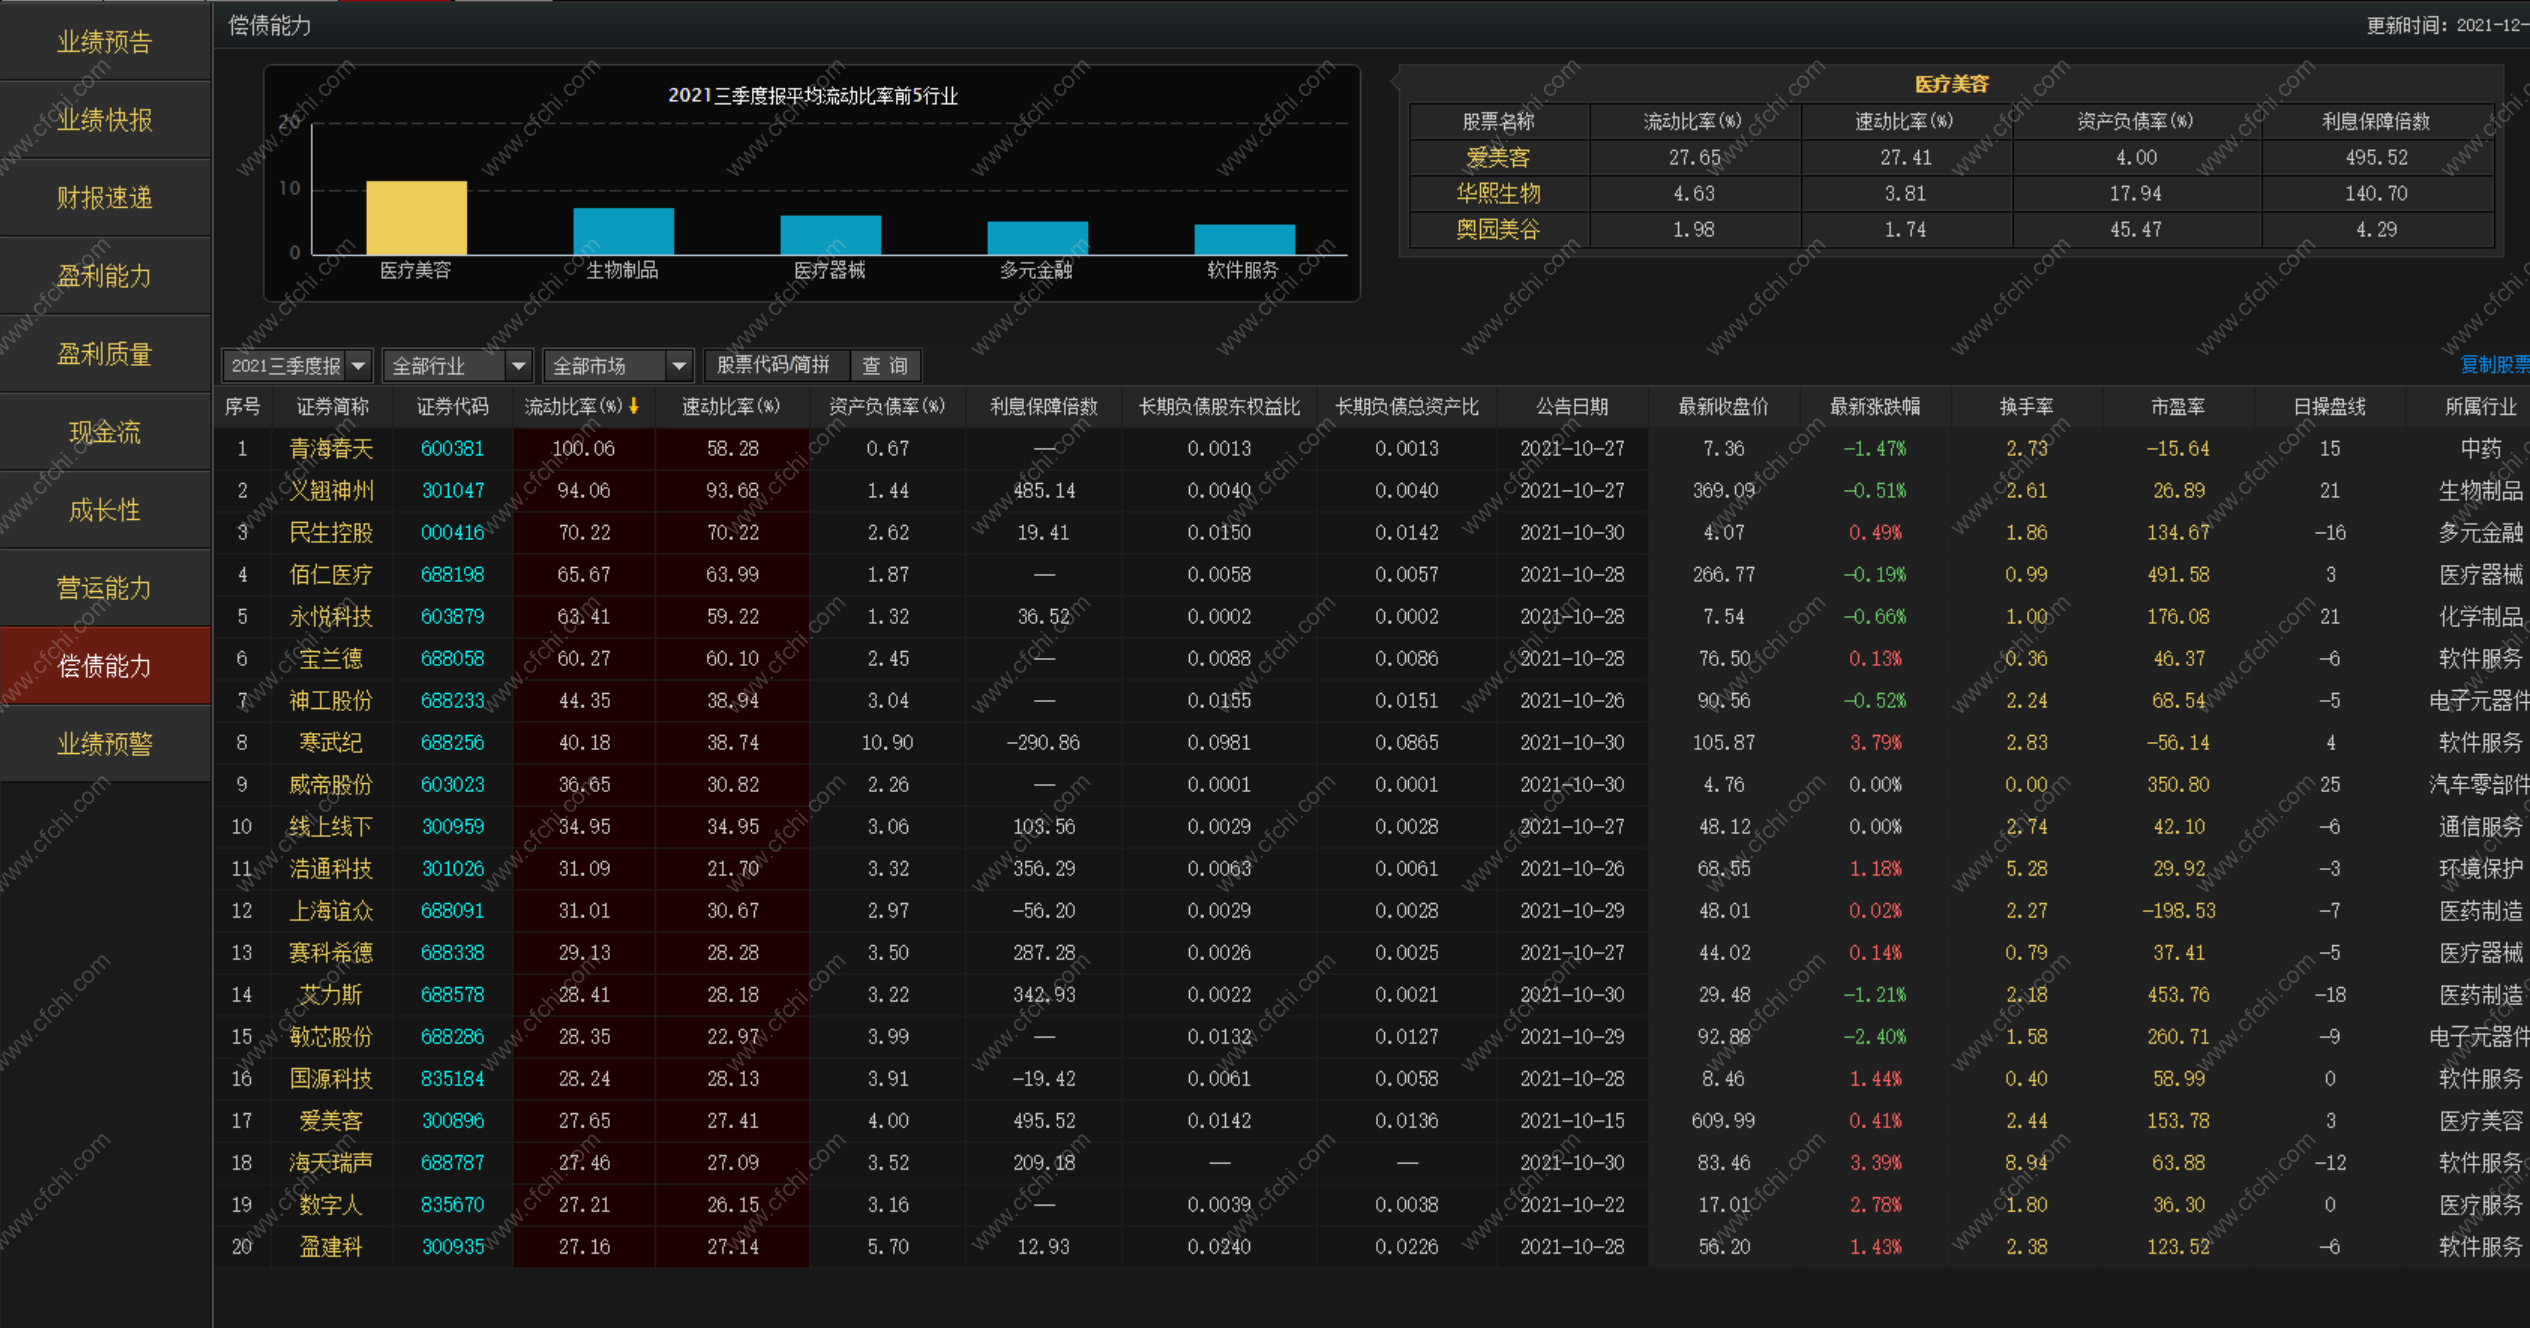The height and width of the screenshot is (1328, 2530).
Task: Open the 财报速递 sidebar section
Action: click(x=105, y=198)
